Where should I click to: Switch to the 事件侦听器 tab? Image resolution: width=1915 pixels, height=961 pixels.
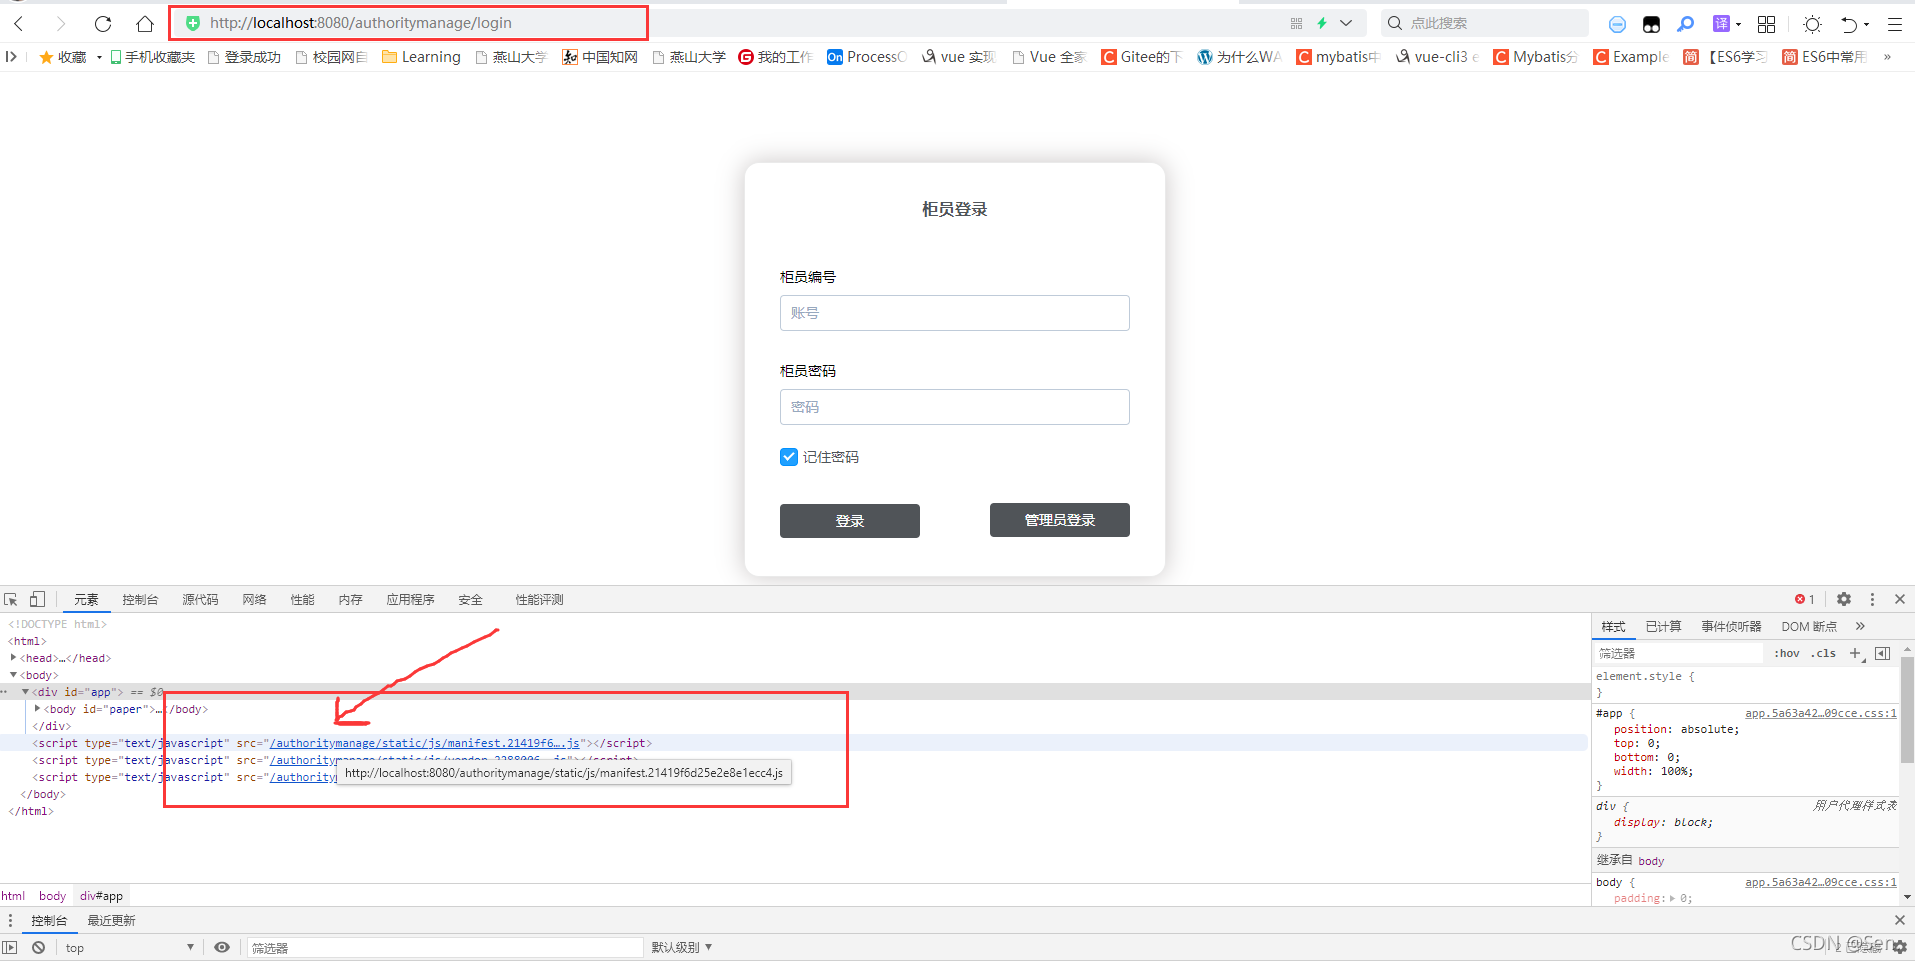pyautogui.click(x=1731, y=627)
